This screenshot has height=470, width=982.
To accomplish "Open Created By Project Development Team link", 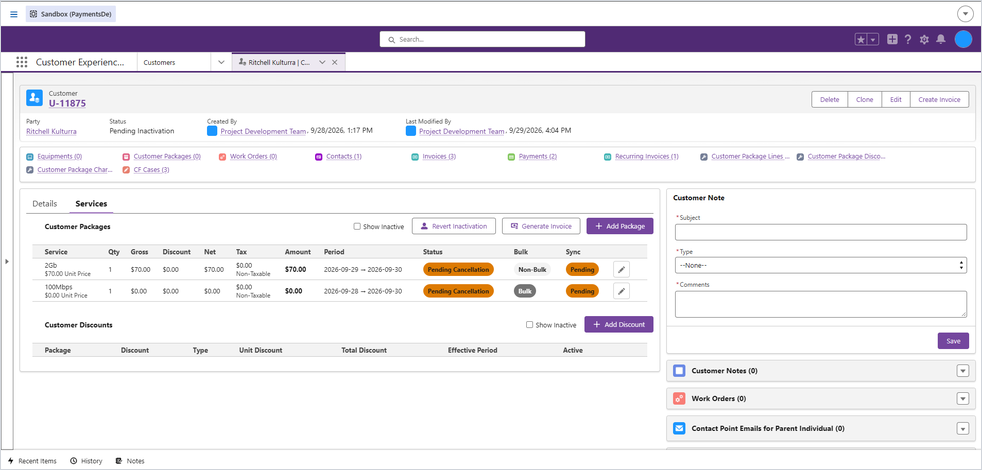I will [x=263, y=132].
